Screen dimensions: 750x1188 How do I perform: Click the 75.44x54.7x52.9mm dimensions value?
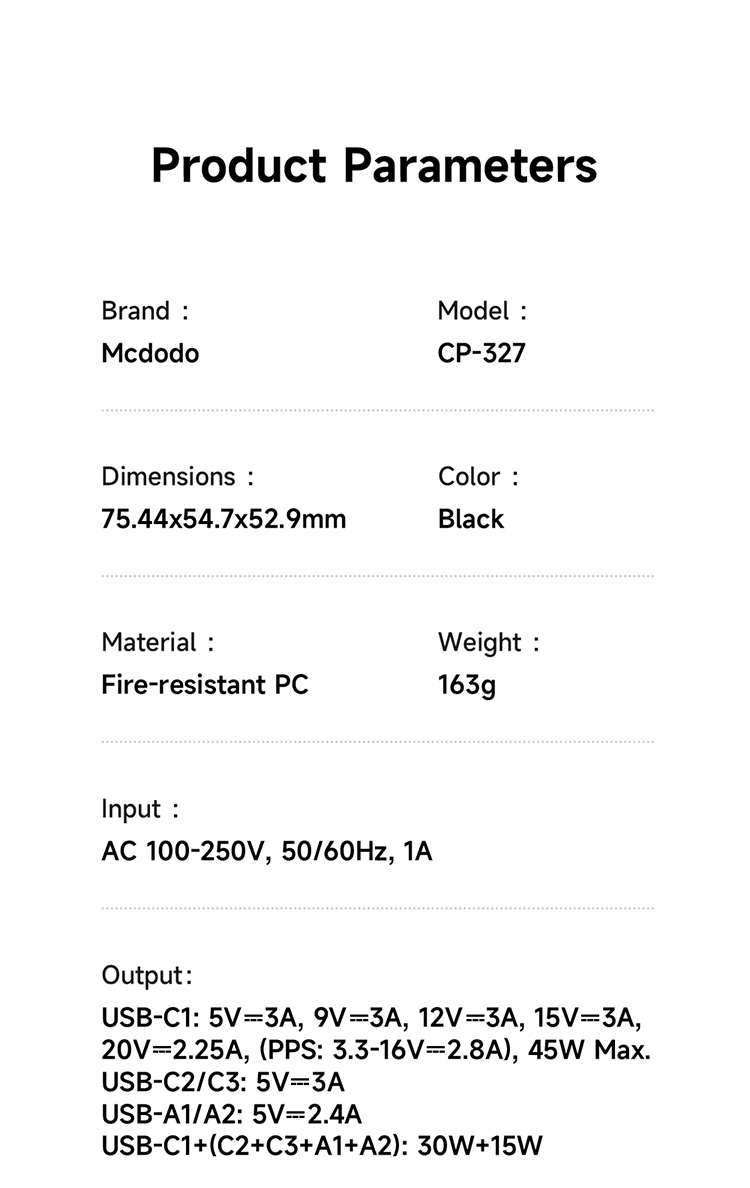tap(223, 519)
